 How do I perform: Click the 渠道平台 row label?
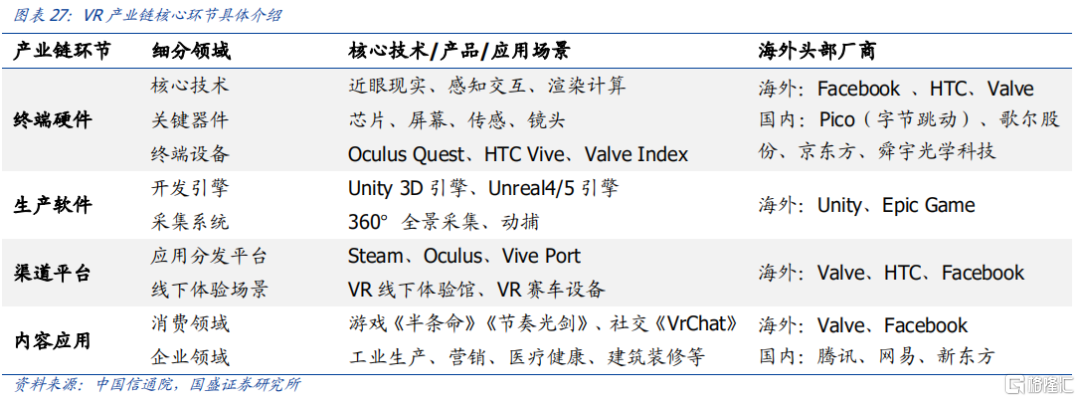(52, 273)
